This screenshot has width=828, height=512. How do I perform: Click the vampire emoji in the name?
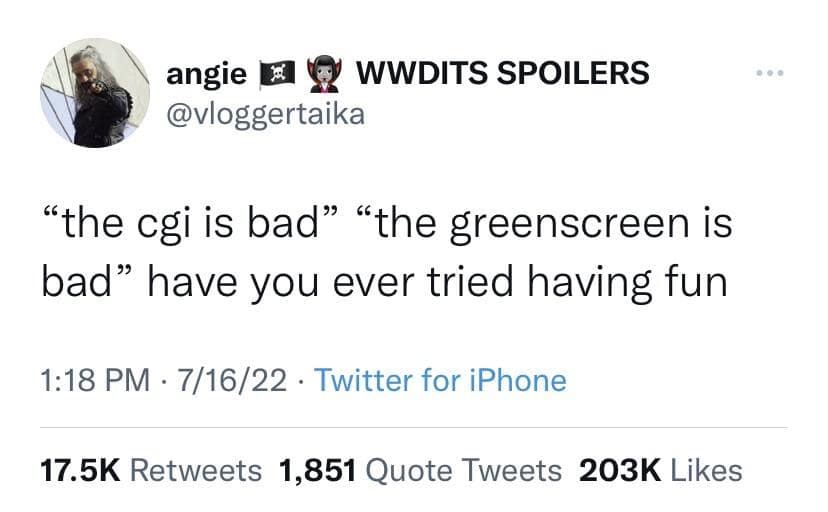(x=325, y=74)
